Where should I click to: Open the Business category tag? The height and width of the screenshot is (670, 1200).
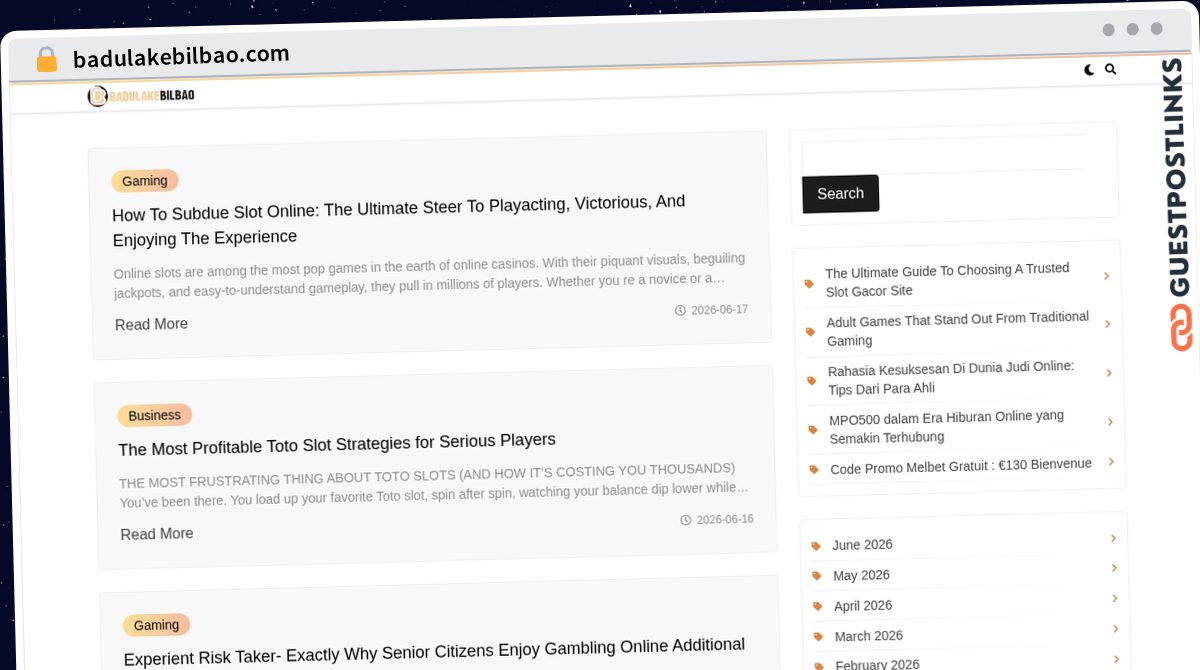tap(154, 415)
